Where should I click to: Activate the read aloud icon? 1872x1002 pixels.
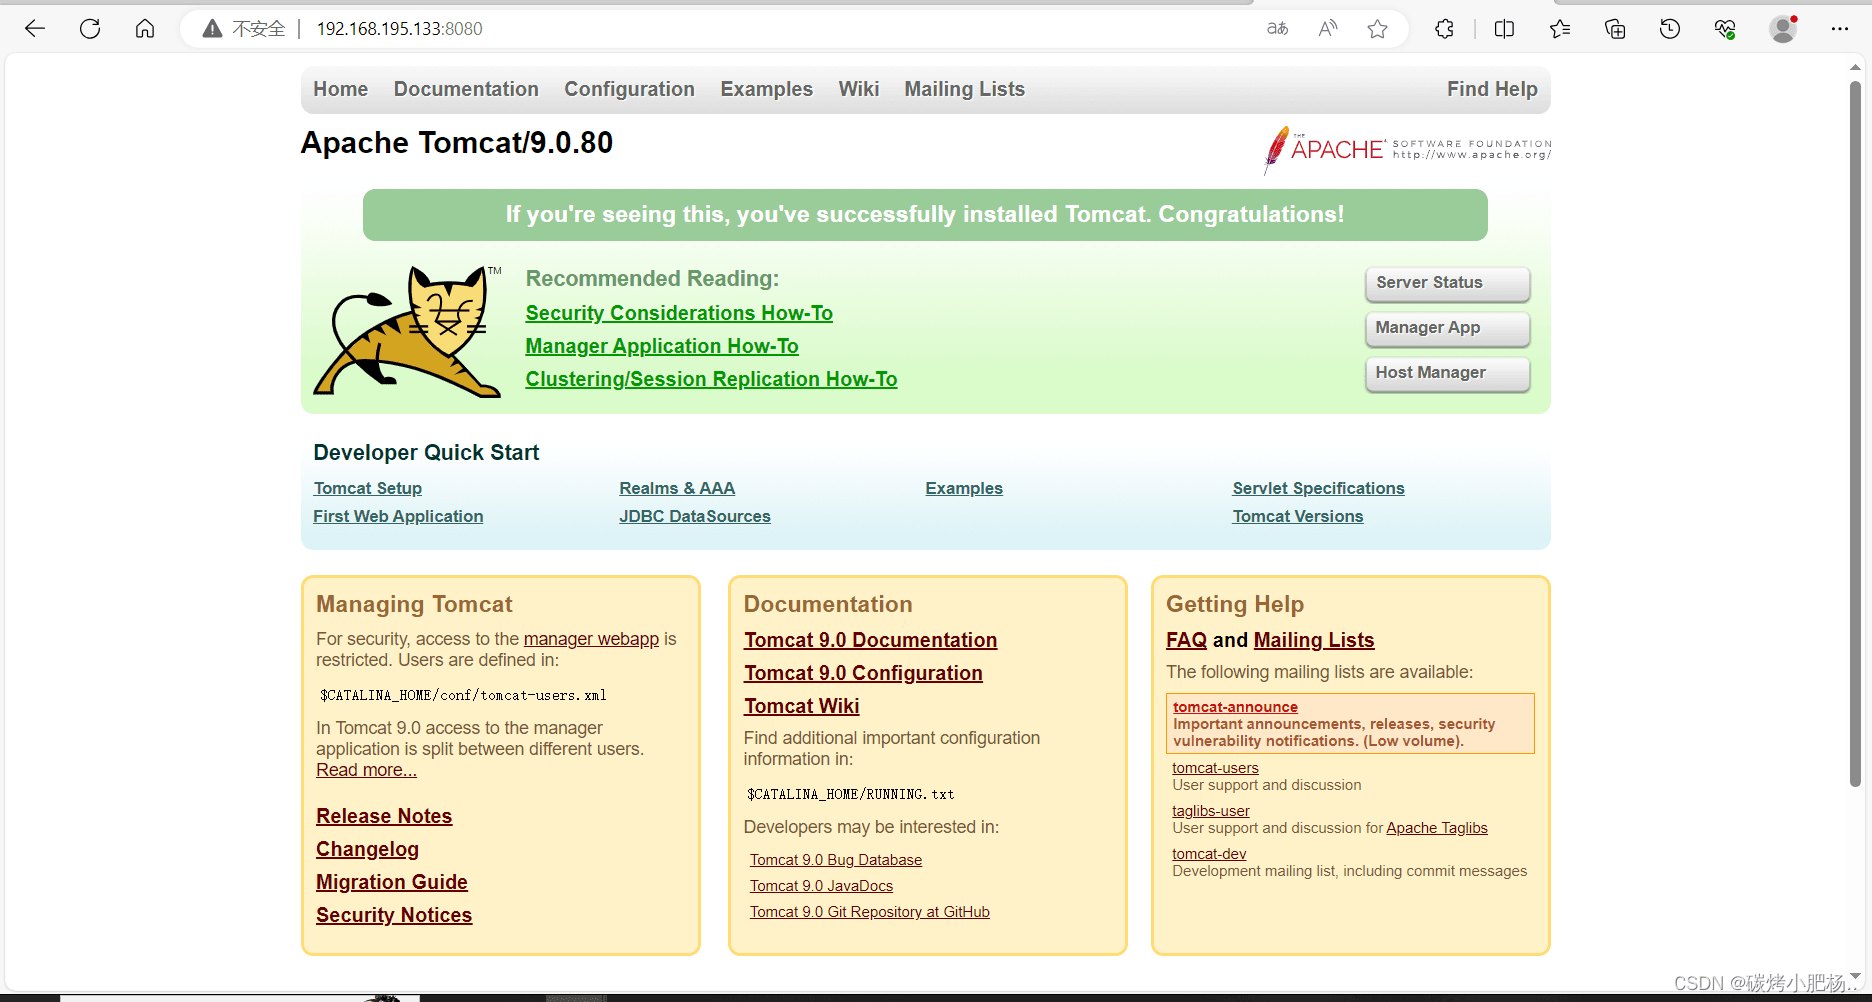coord(1328,29)
